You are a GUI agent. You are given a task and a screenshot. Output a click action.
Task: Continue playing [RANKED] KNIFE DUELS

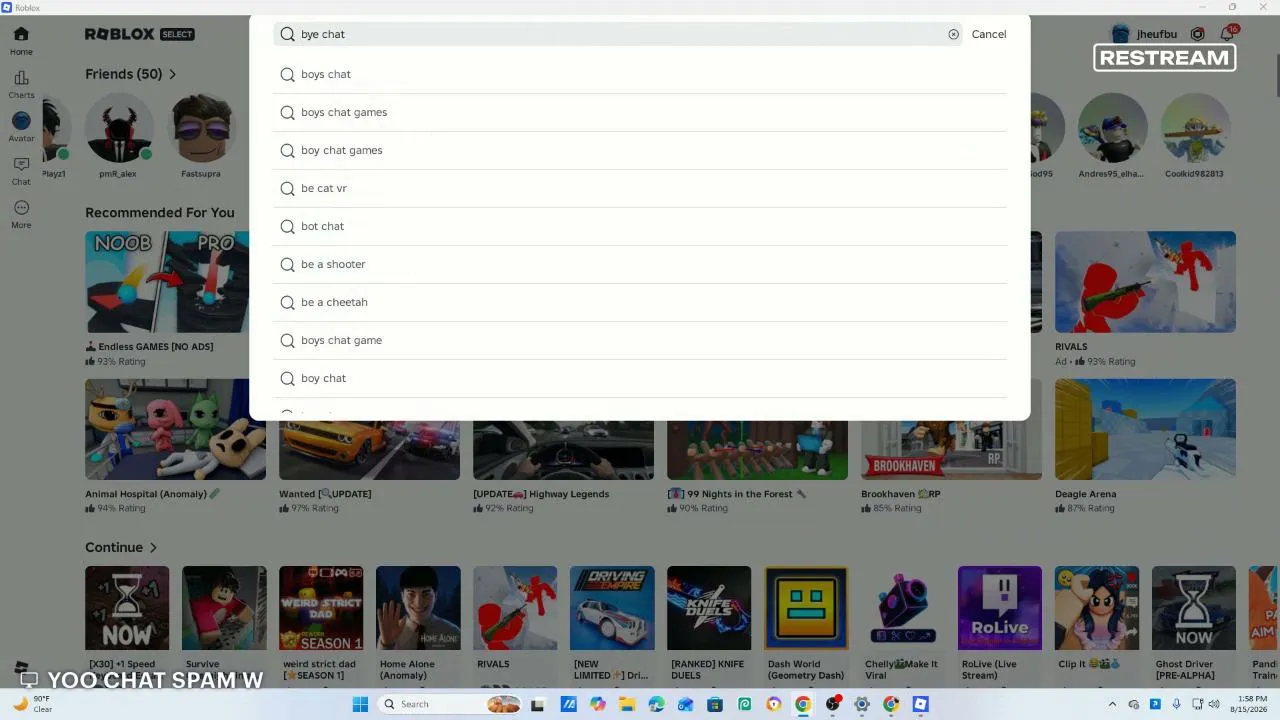[x=709, y=608]
